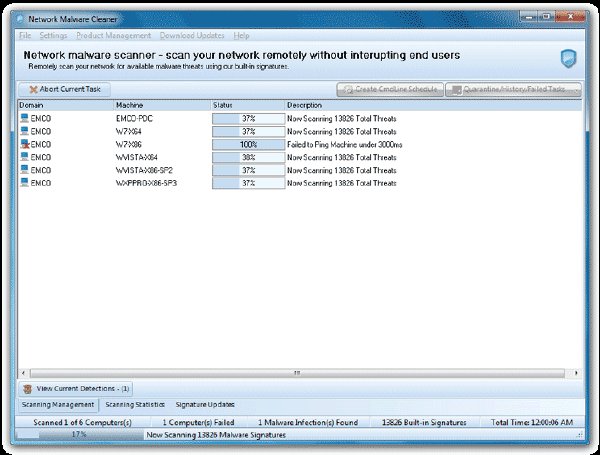This screenshot has width=600, height=455.
Task: Click the computer icon for WVISTA-X86-SP2 row
Action: (24, 170)
